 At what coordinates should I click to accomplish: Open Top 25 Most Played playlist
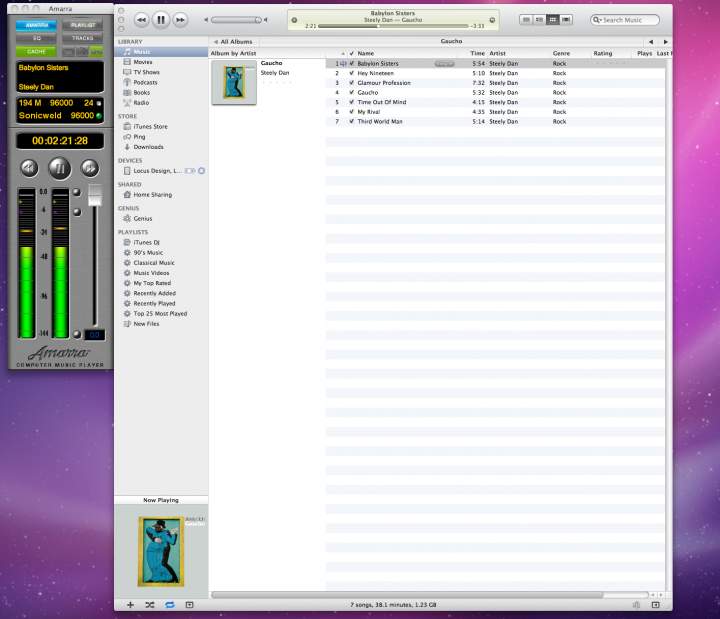click(x=161, y=314)
